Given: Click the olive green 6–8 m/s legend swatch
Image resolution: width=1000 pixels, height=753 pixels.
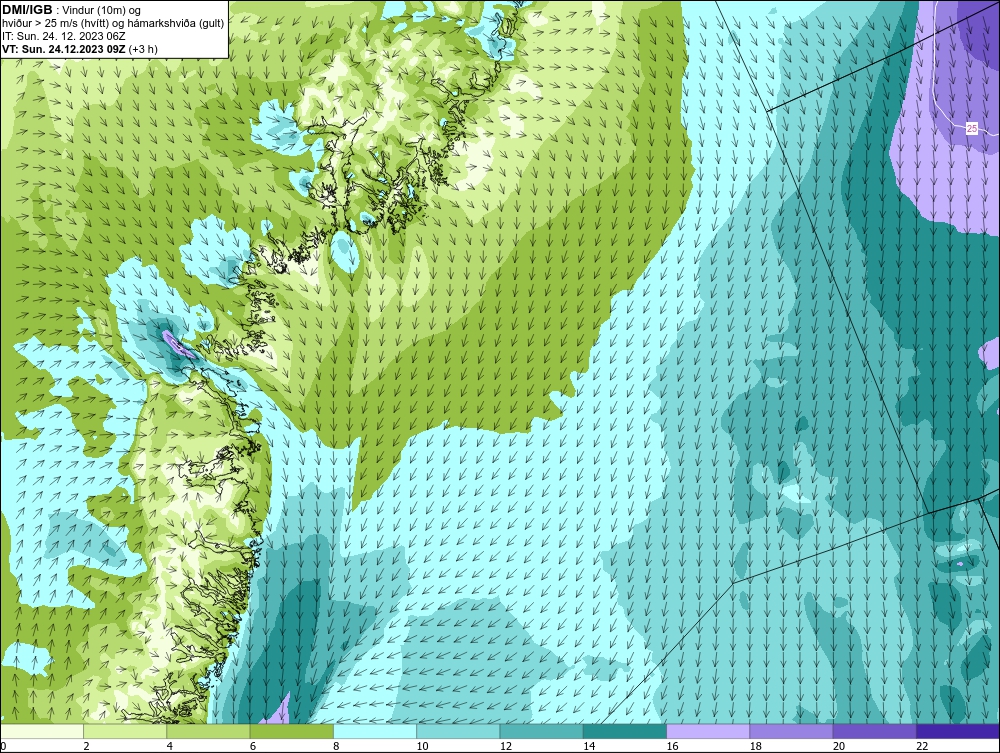Looking at the screenshot, I should pyautogui.click(x=291, y=731).
